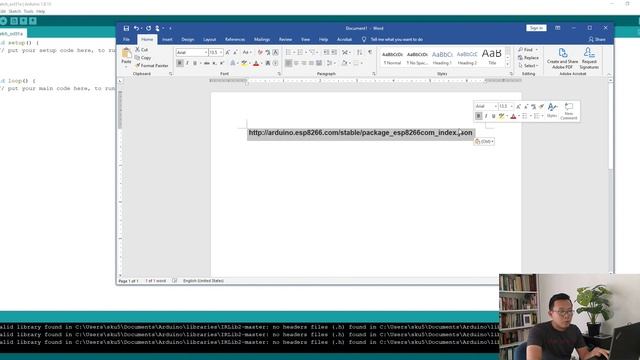The width and height of the screenshot is (640, 360).
Task: Click mini toolbar font color swatch
Action: [x=513, y=116]
